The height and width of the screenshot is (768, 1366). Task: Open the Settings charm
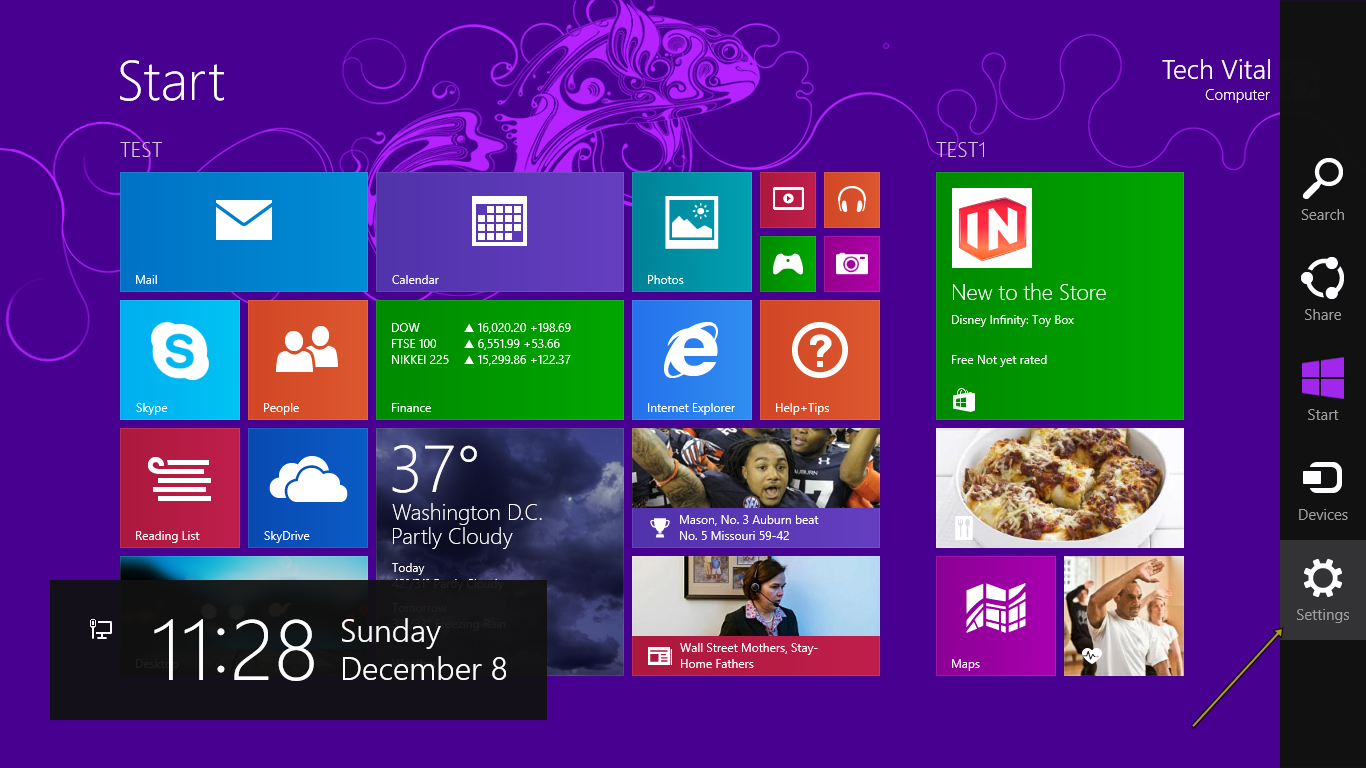[1322, 590]
